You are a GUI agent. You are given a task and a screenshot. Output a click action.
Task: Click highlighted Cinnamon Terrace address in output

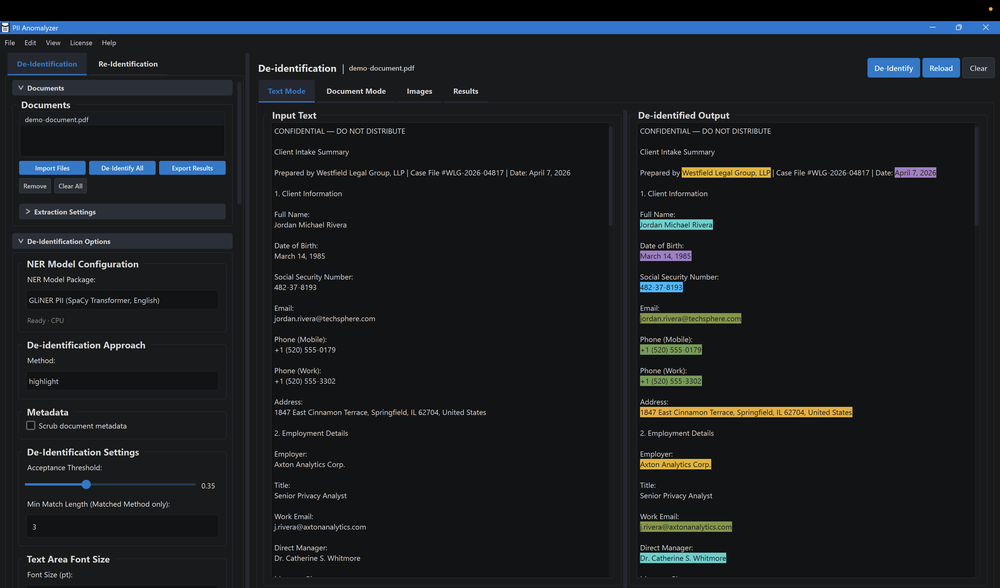(x=746, y=413)
